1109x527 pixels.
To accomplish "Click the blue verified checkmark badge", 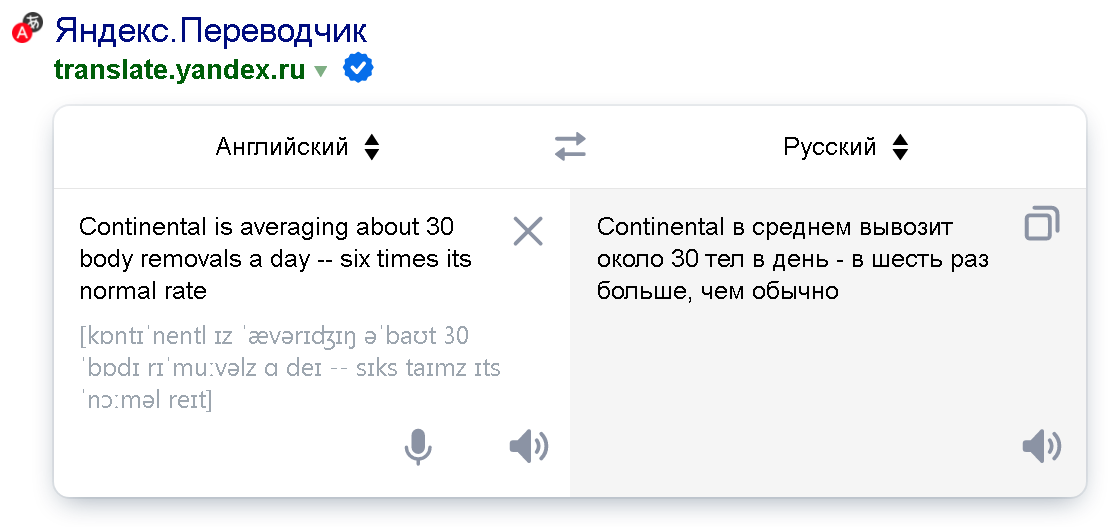I will 358,68.
